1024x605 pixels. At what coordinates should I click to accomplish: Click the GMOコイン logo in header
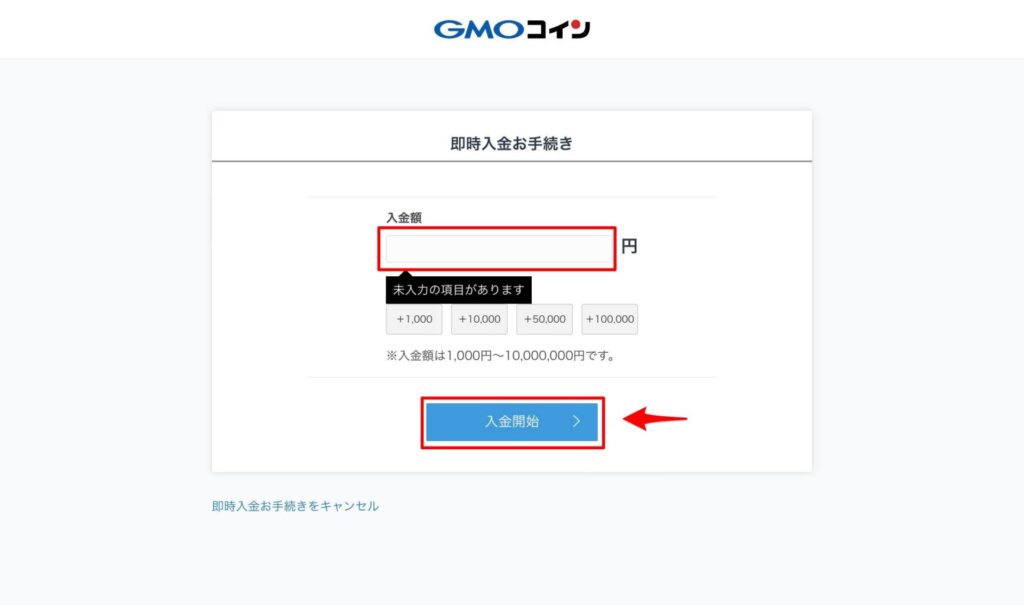[512, 29]
